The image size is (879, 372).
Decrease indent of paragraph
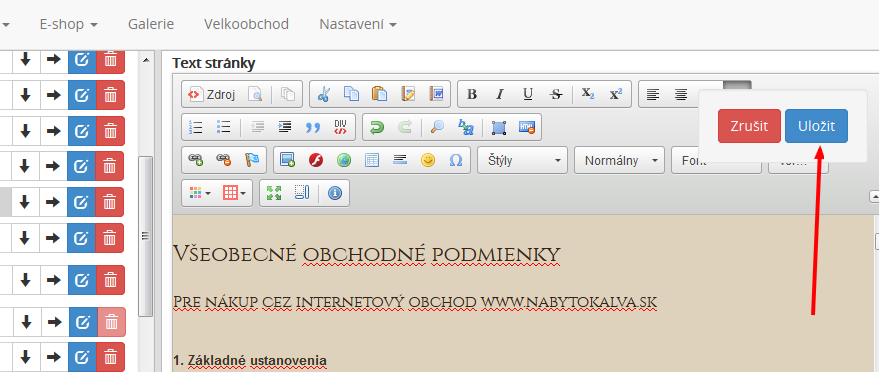[x=257, y=127]
